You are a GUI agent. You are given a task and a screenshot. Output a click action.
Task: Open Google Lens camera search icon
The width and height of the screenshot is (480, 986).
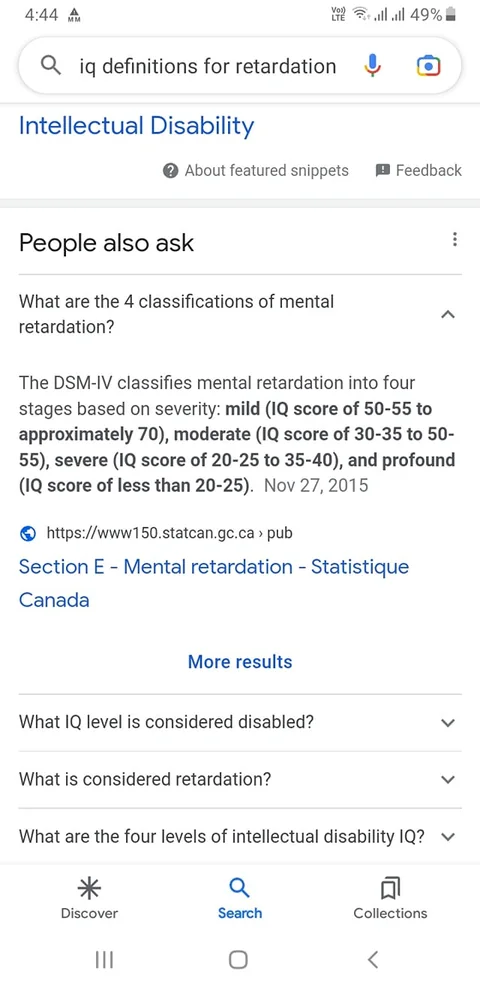428,65
